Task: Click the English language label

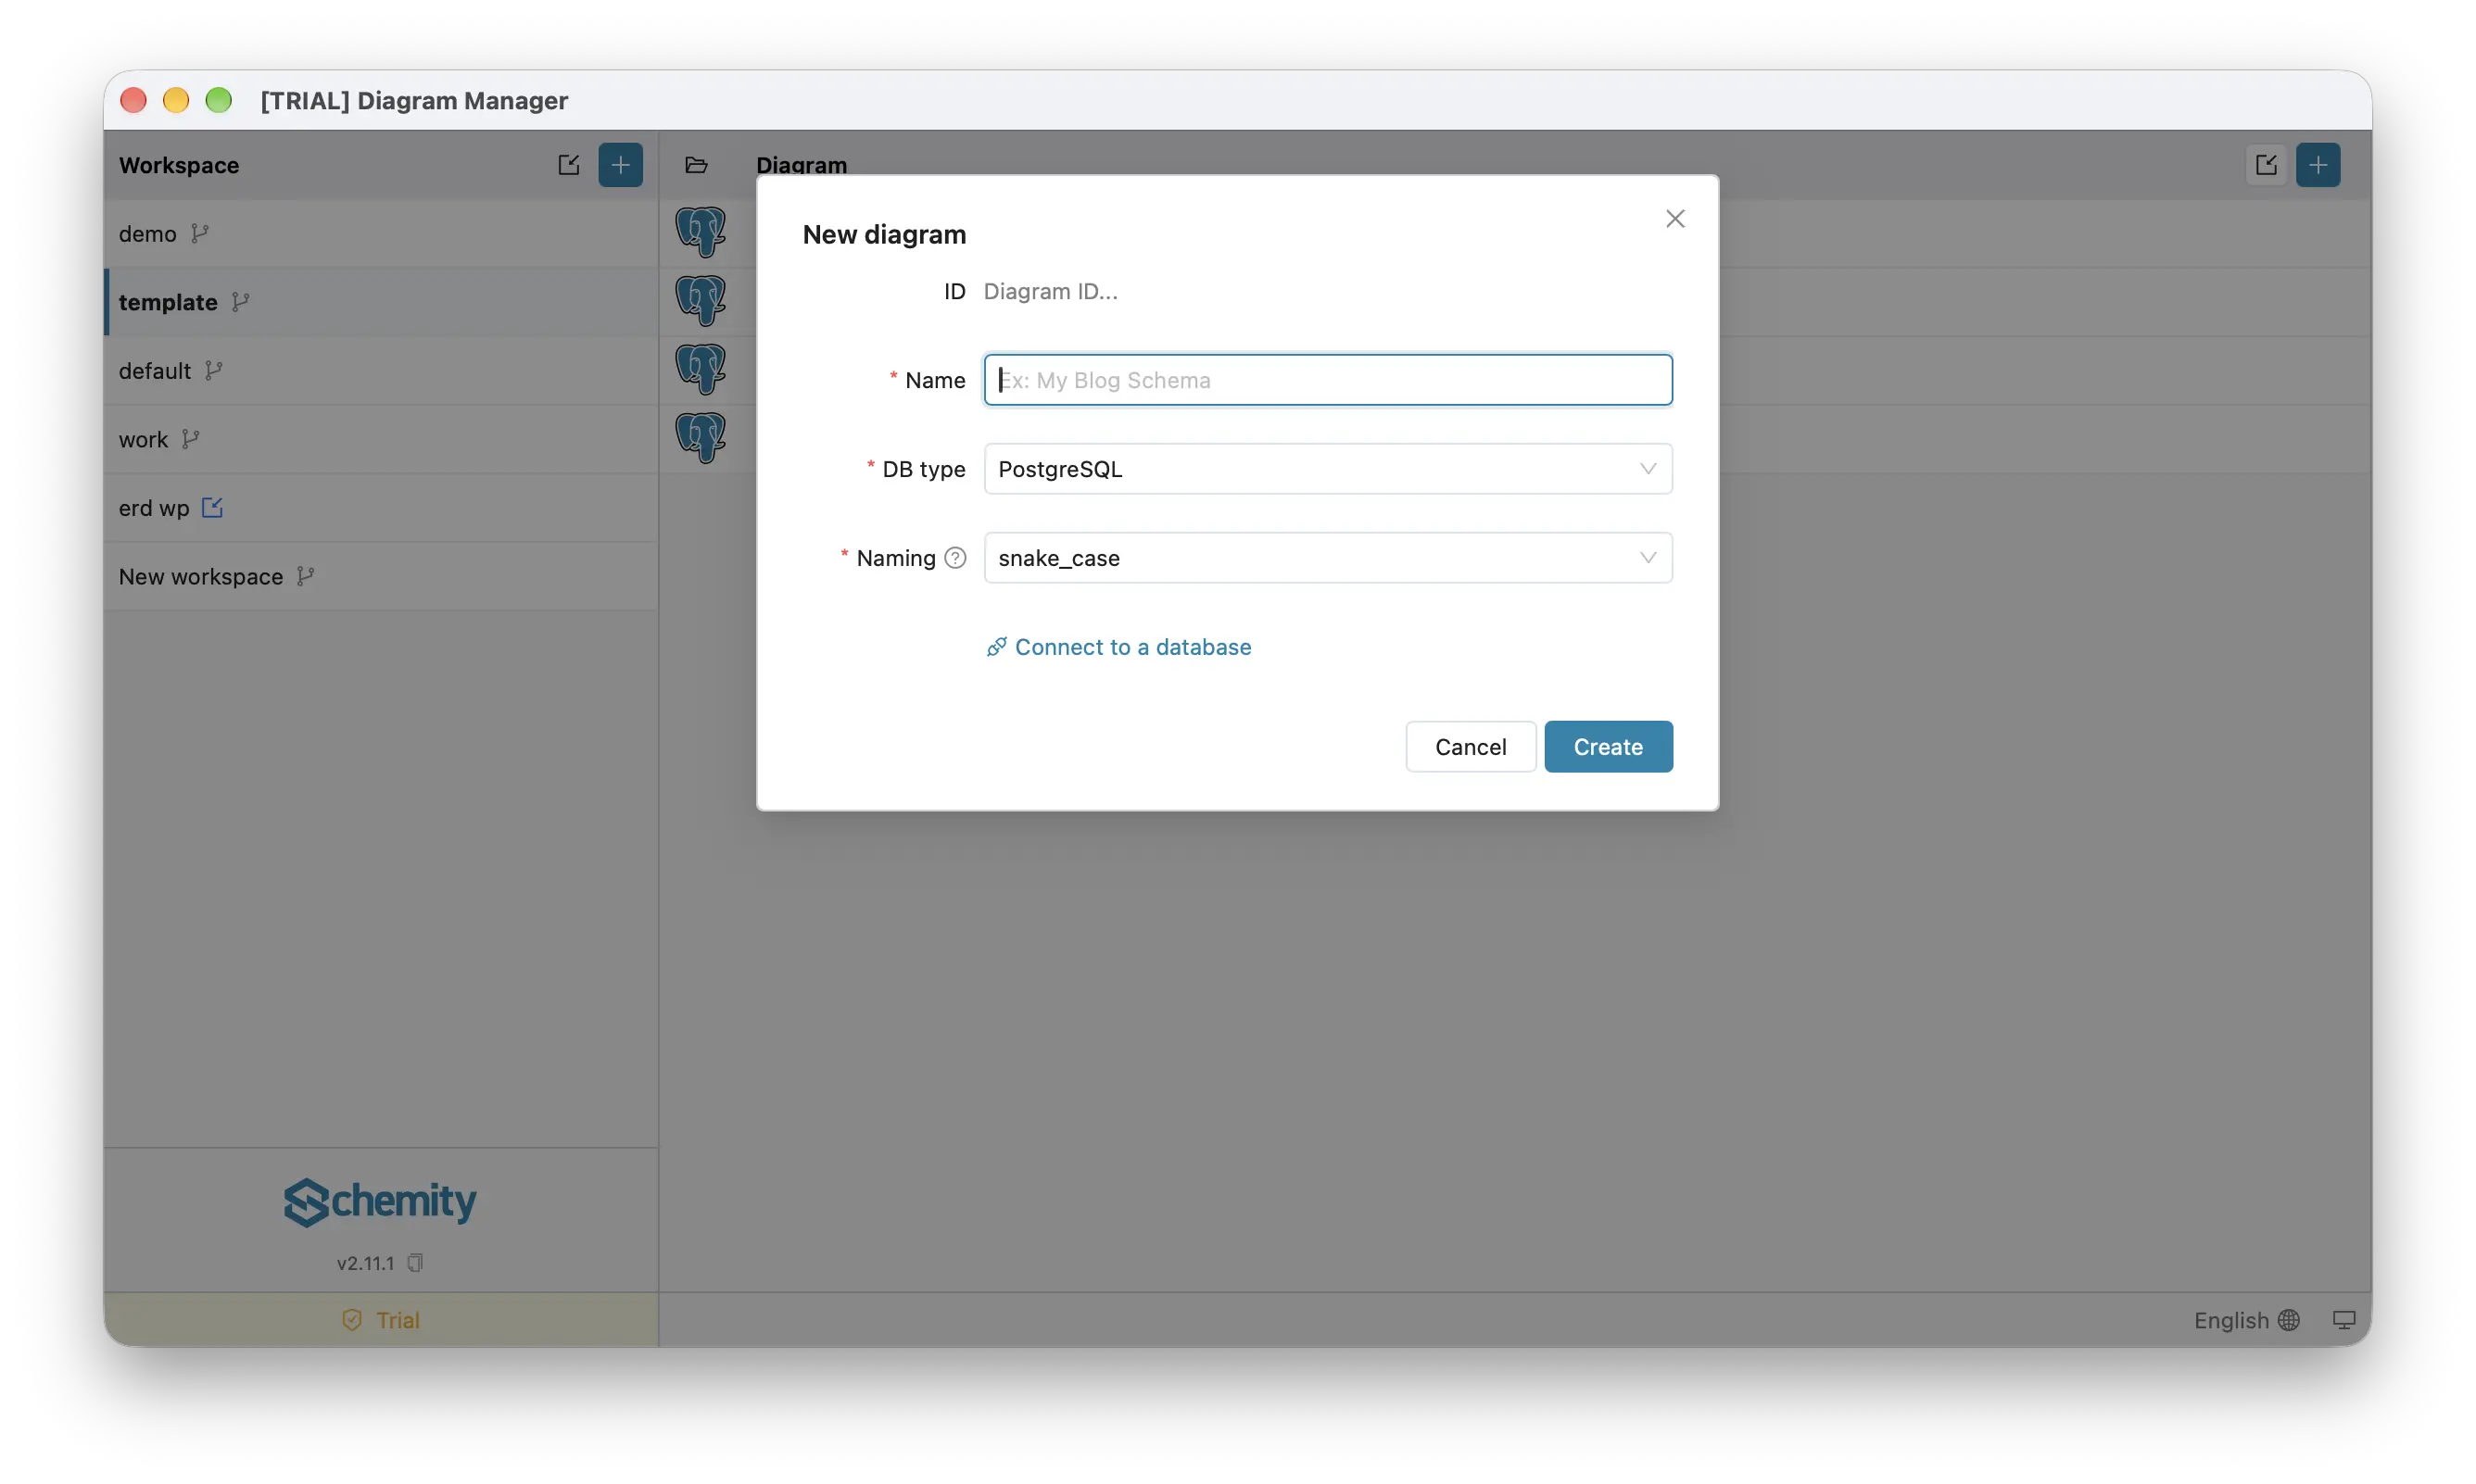Action: point(2230,1320)
